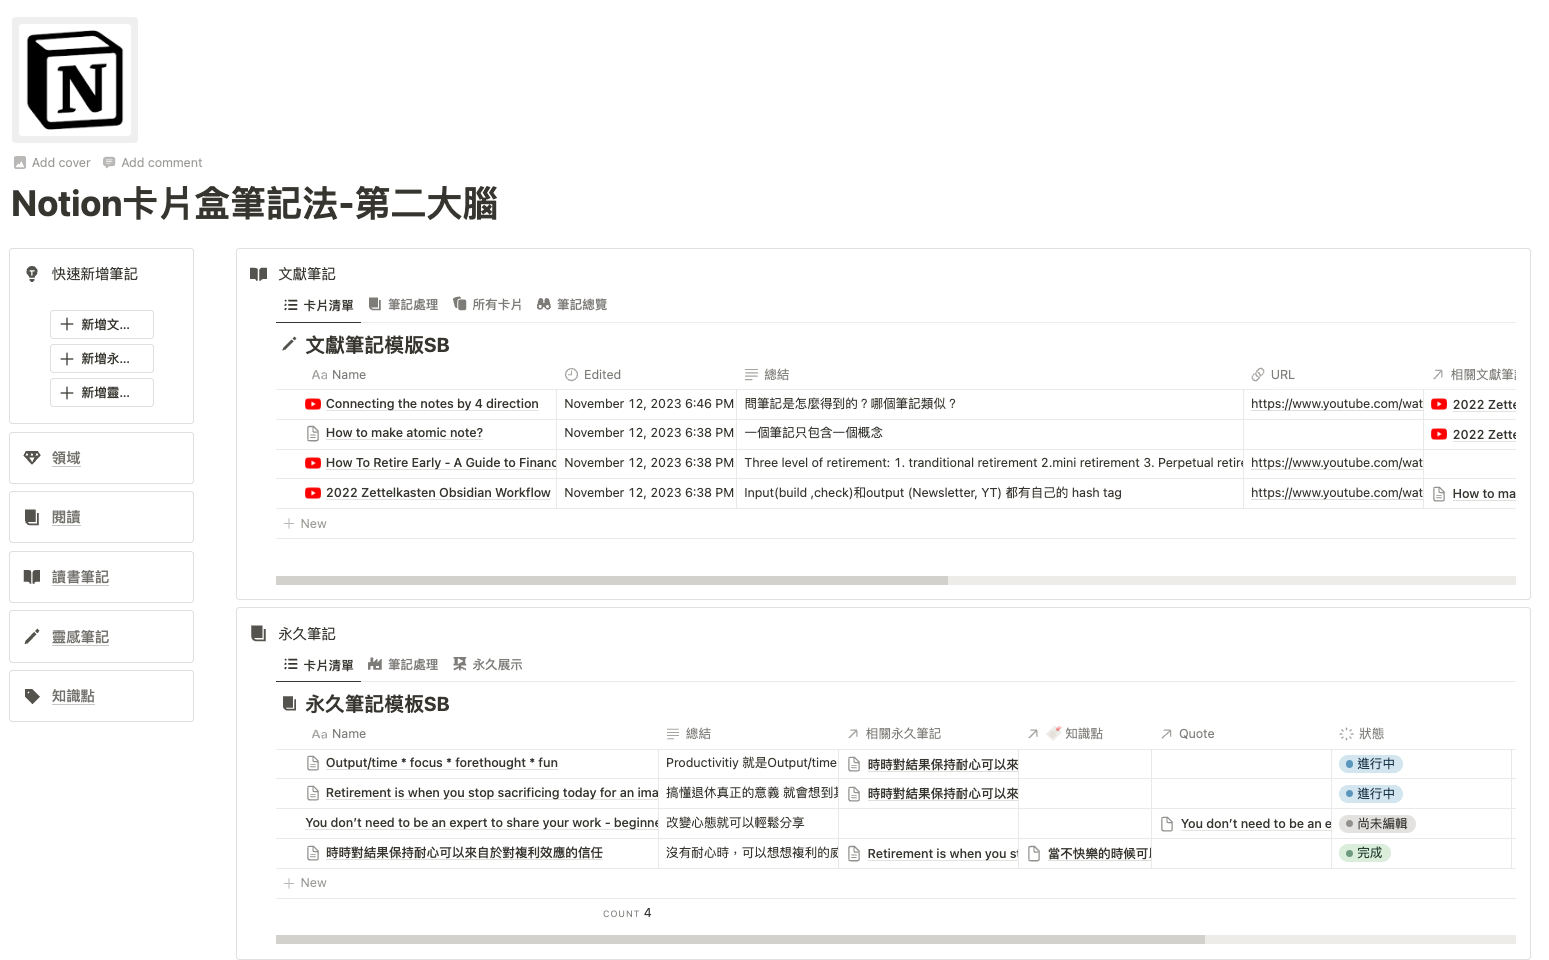Click the open book icon beside 讀書筆記
1549x960 pixels.
32,577
